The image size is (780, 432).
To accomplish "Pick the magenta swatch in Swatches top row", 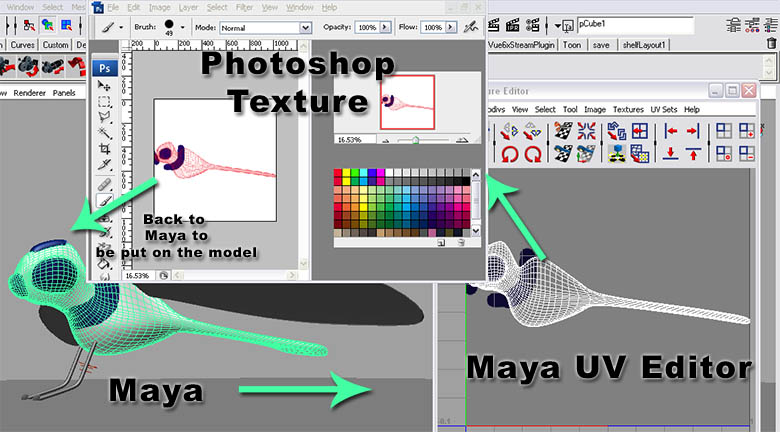I will coord(380,173).
